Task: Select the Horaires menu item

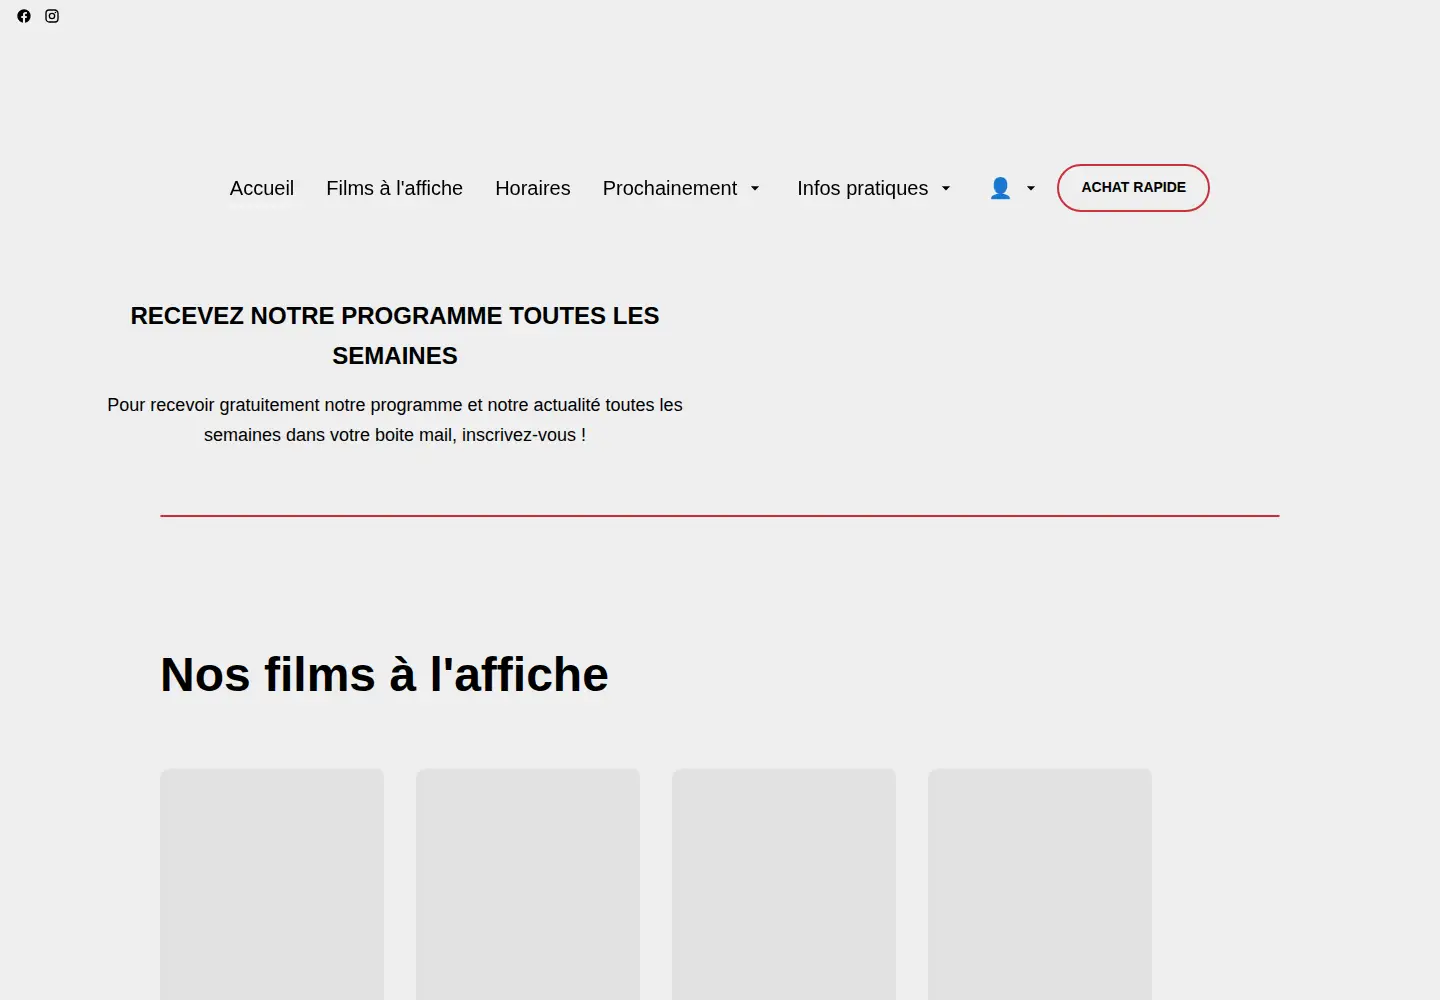Action: (533, 188)
